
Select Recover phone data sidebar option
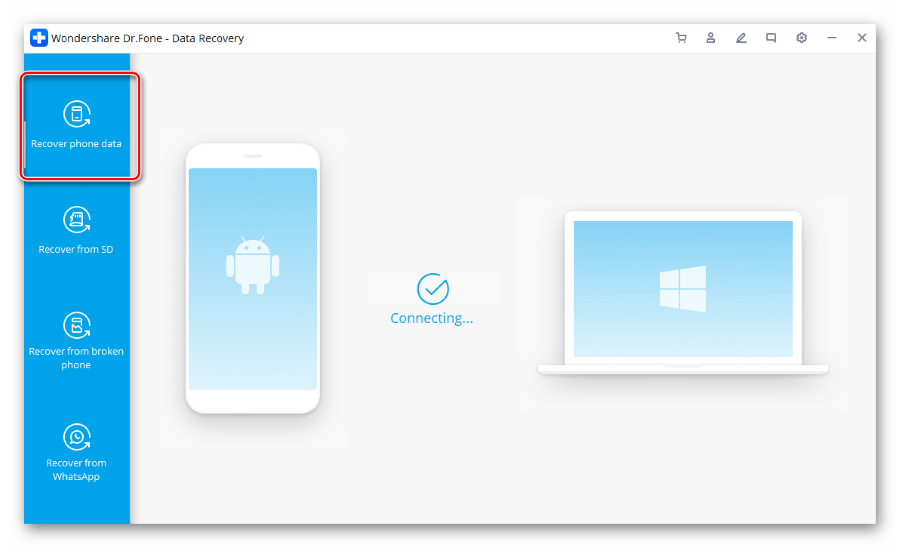tap(76, 126)
